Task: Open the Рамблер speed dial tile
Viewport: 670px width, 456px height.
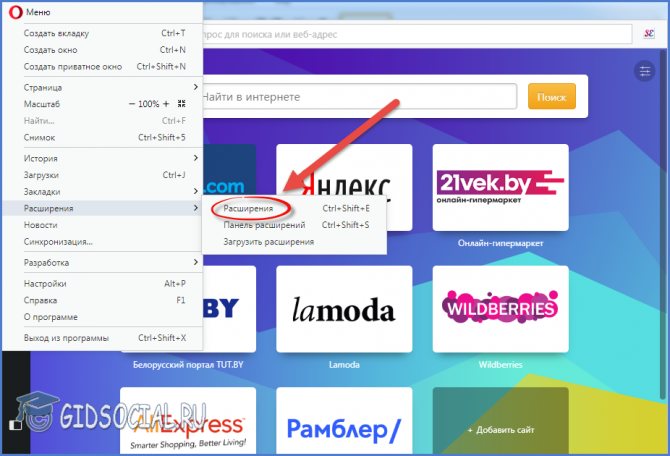Action: coord(344,421)
